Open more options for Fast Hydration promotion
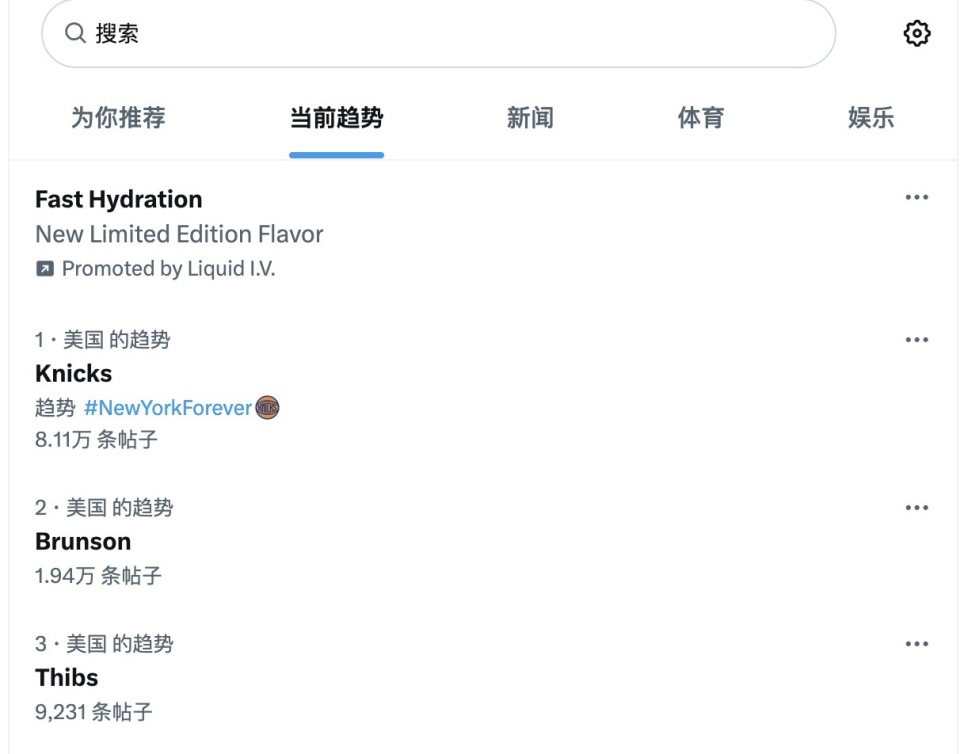This screenshot has height=754, width=960. [917, 197]
